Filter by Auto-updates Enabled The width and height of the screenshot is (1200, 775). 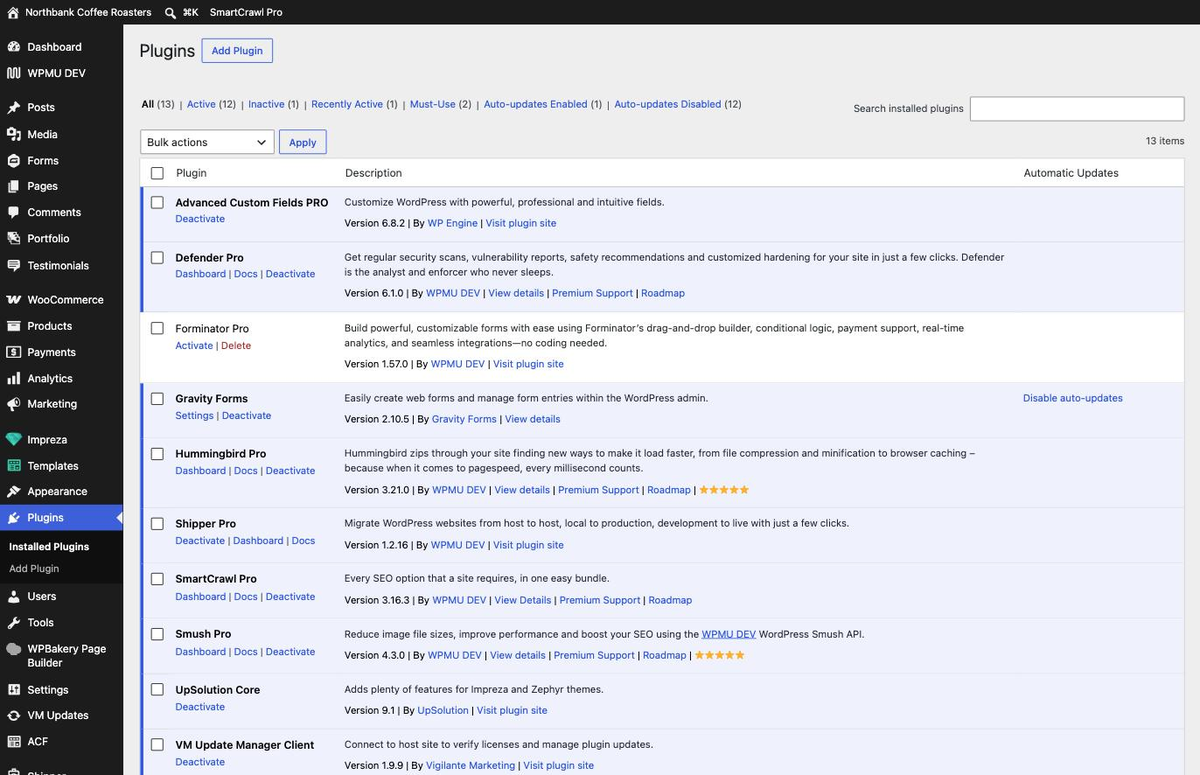(x=543, y=104)
